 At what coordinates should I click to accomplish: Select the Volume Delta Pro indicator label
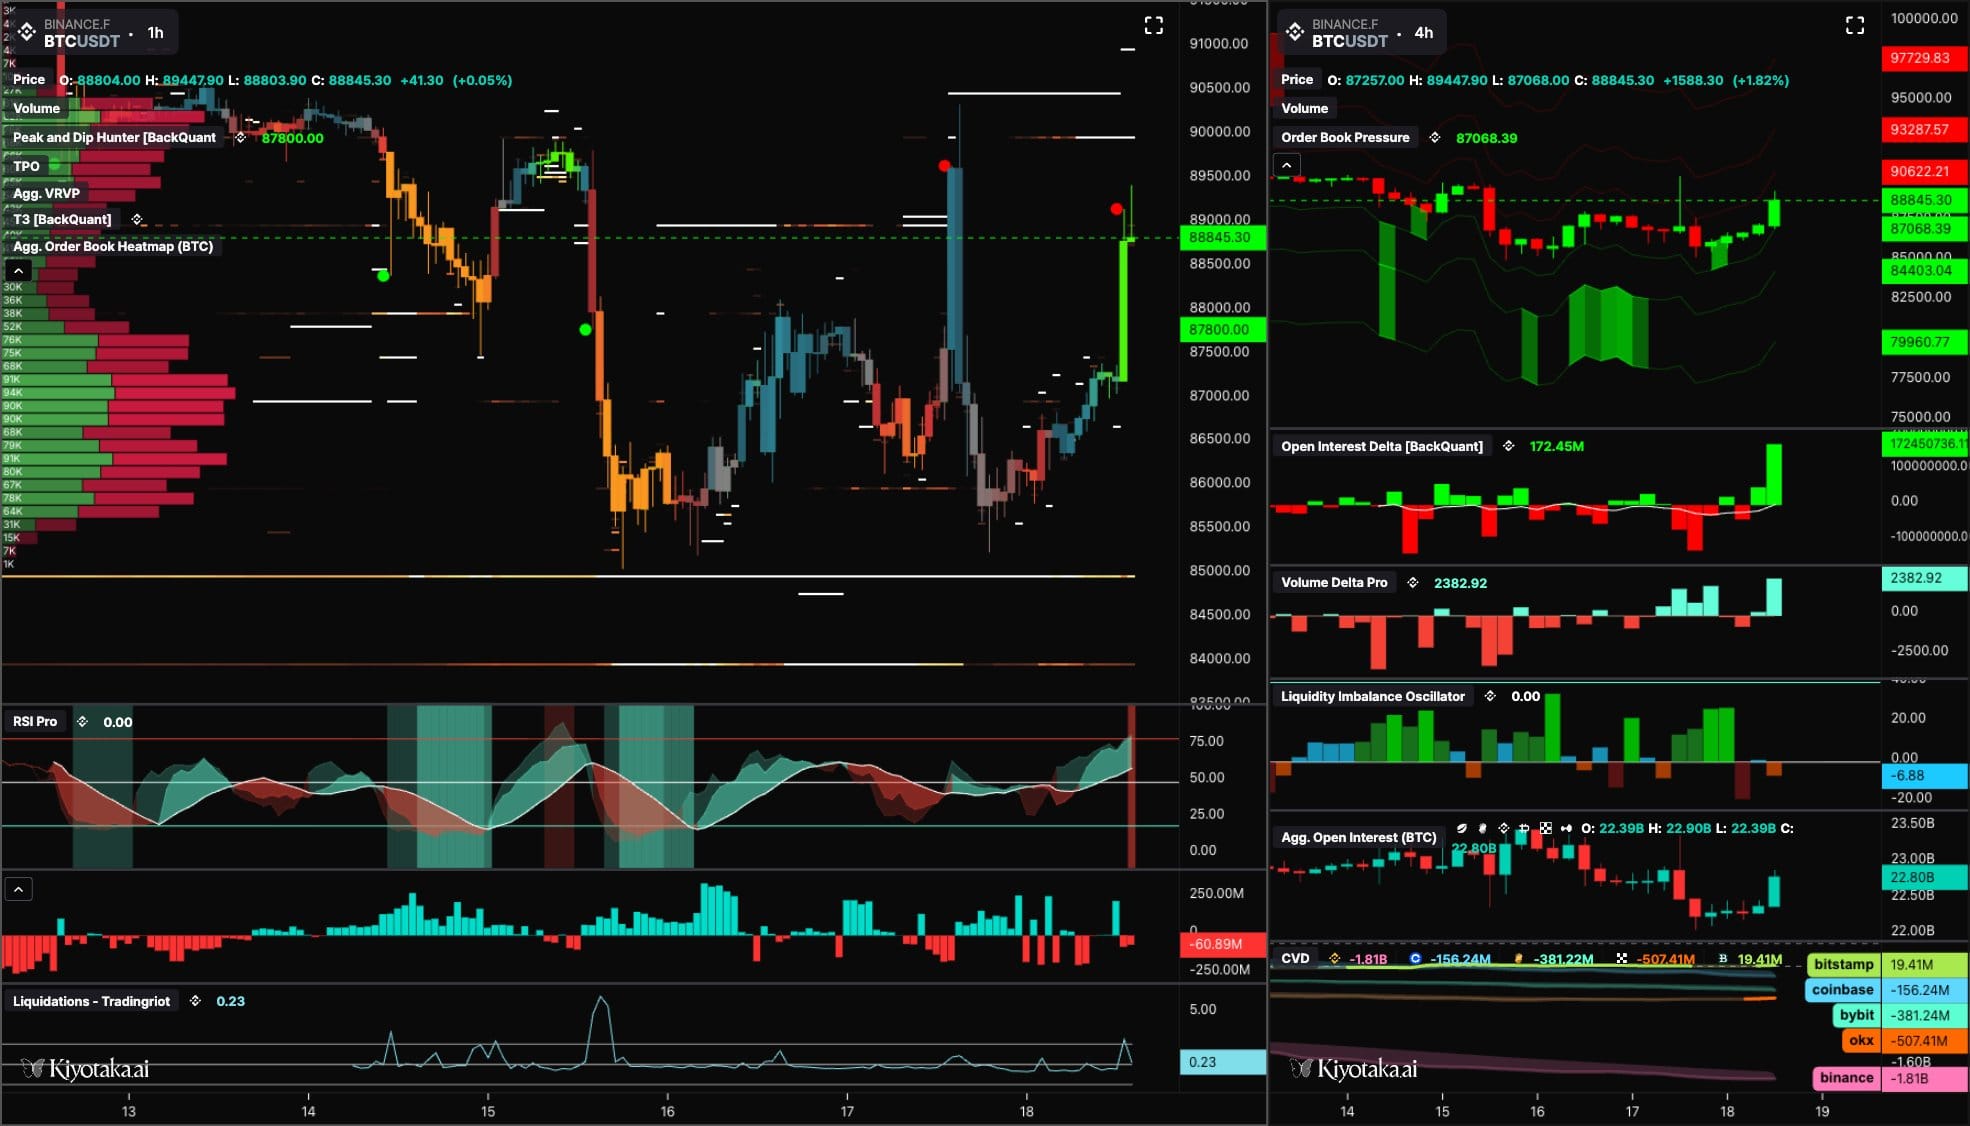click(1334, 583)
